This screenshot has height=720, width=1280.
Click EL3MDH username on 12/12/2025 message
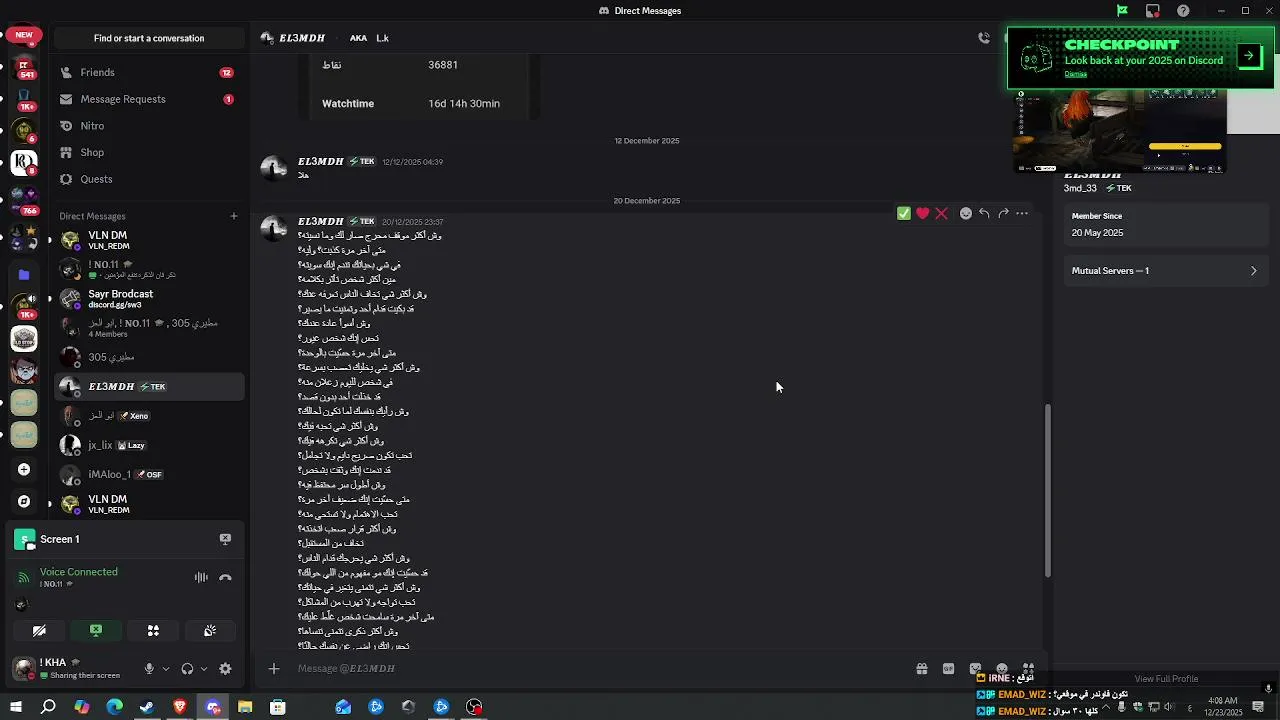320,162
